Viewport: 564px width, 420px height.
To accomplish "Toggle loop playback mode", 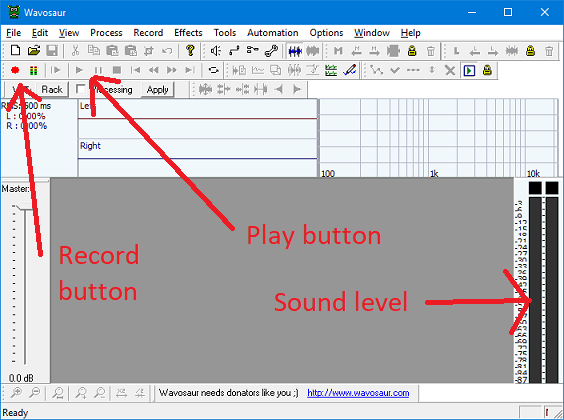I will (x=214, y=70).
